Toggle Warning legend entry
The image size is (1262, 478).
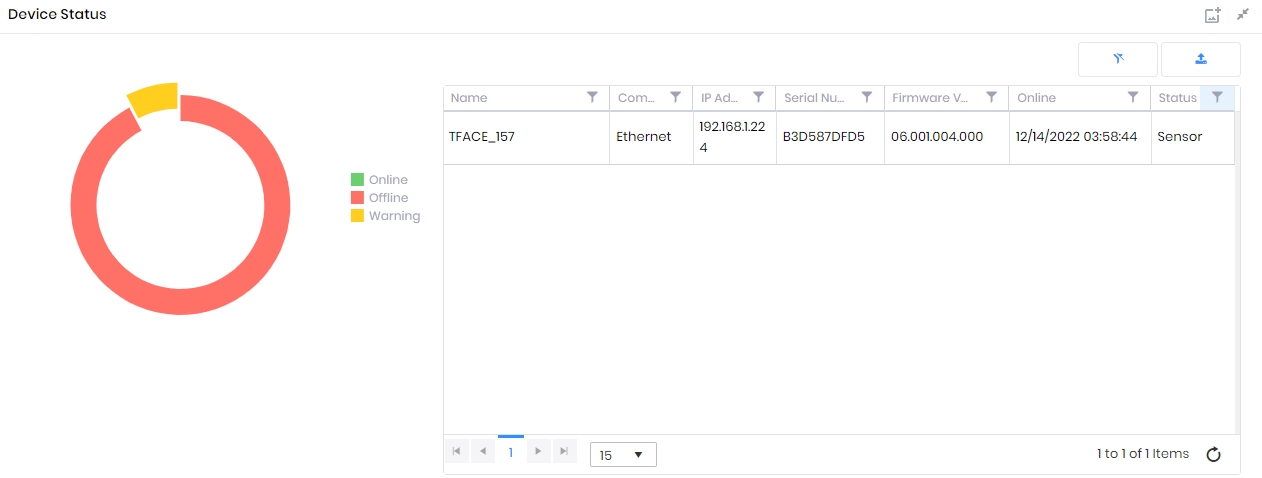click(x=385, y=216)
